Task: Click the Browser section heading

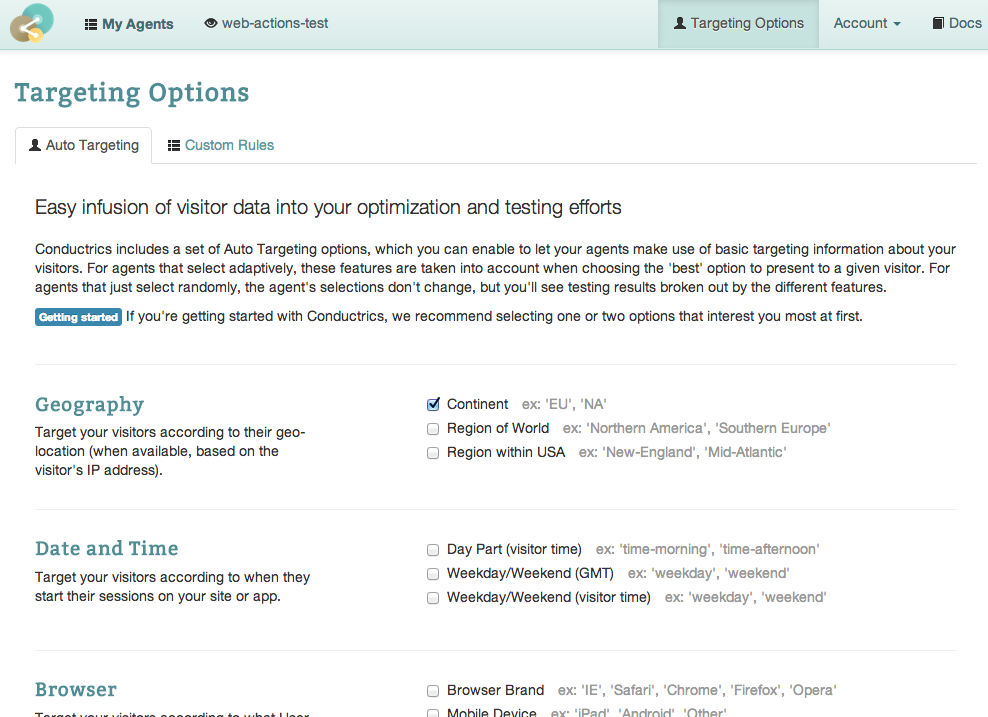Action: pos(76,689)
